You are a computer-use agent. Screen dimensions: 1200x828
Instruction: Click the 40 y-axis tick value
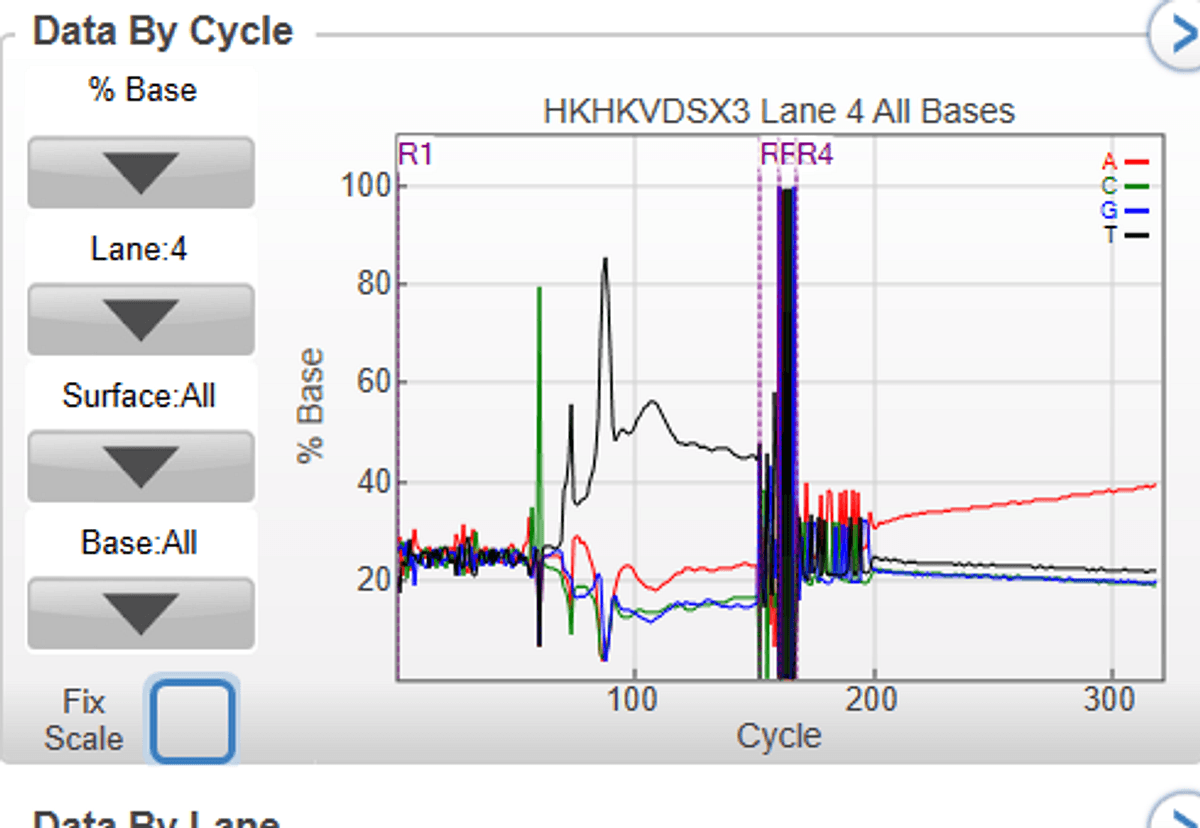point(374,482)
